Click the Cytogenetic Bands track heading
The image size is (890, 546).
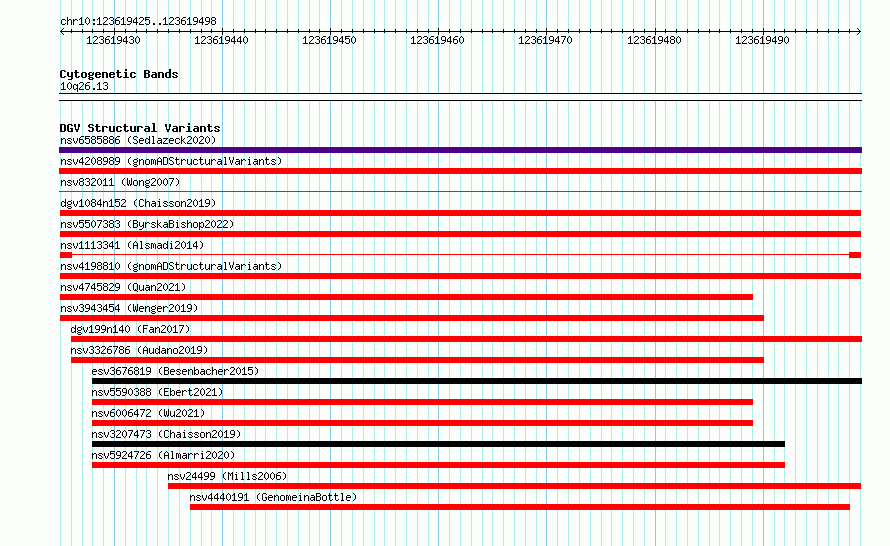click(119, 74)
